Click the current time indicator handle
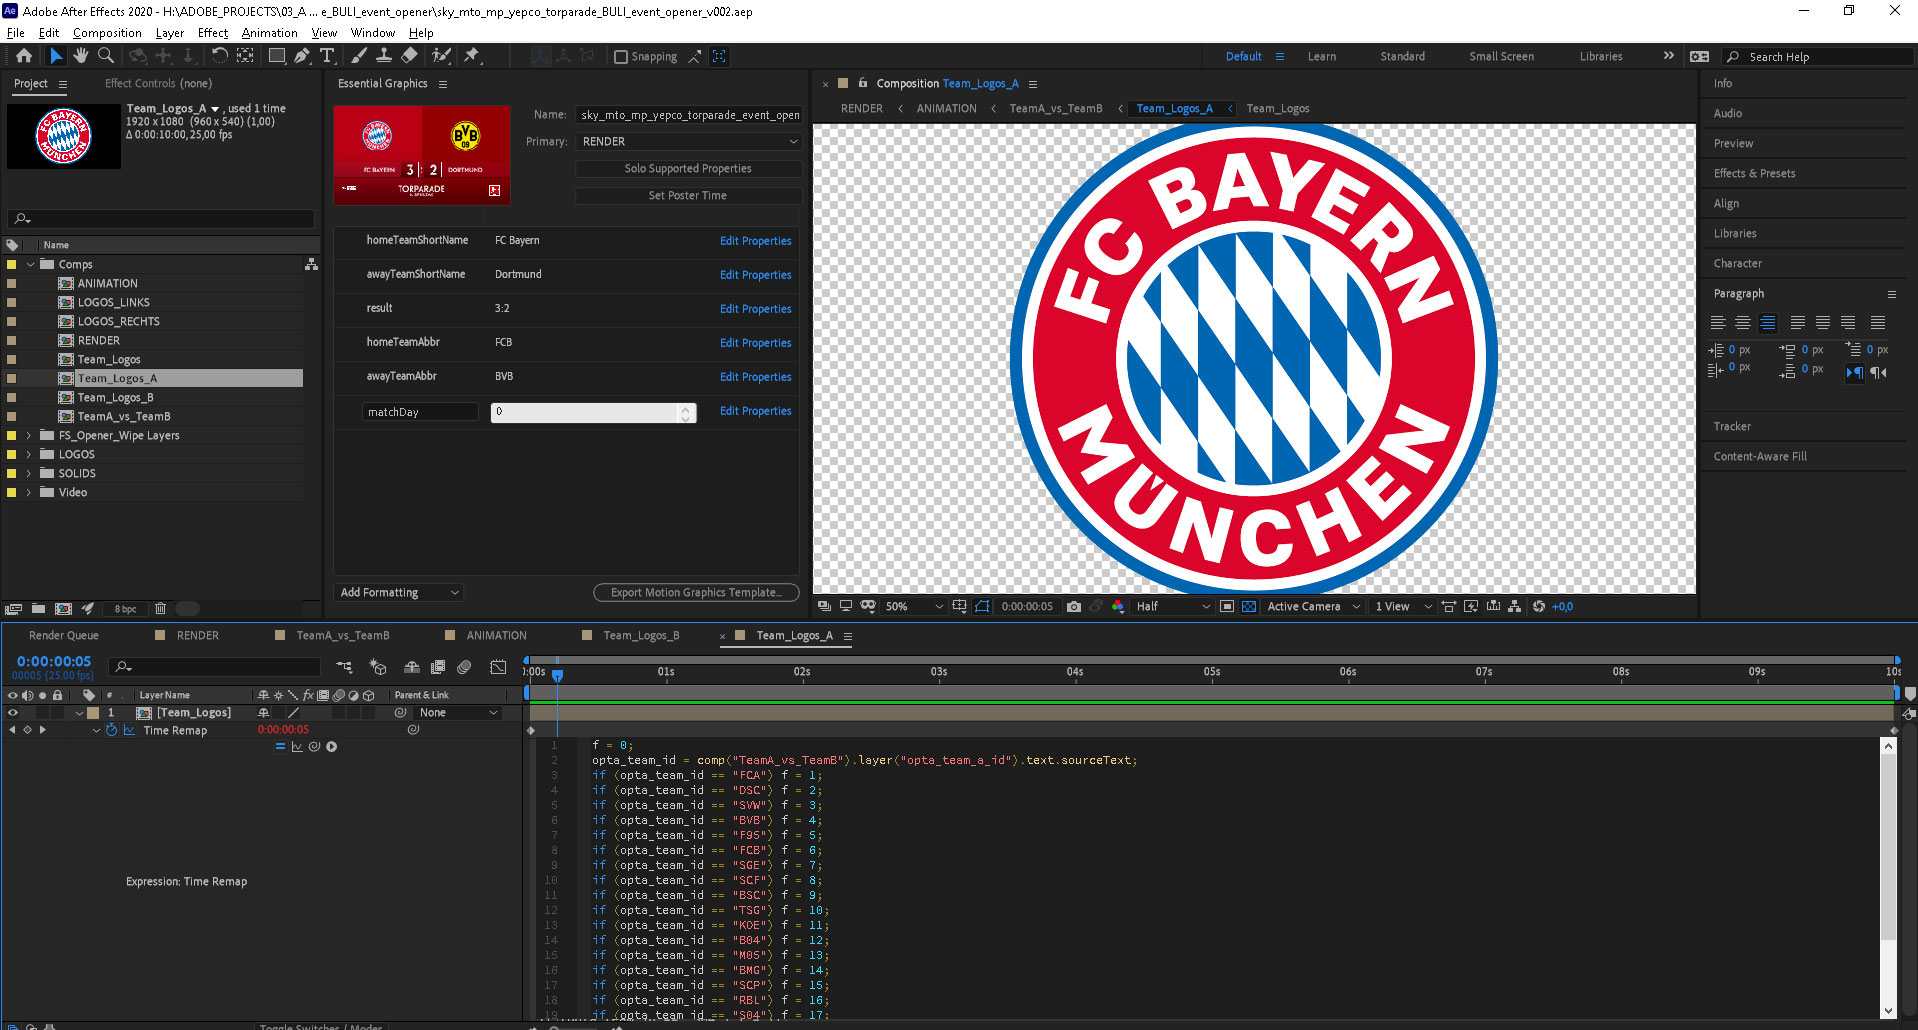This screenshot has width=1918, height=1030. [558, 675]
